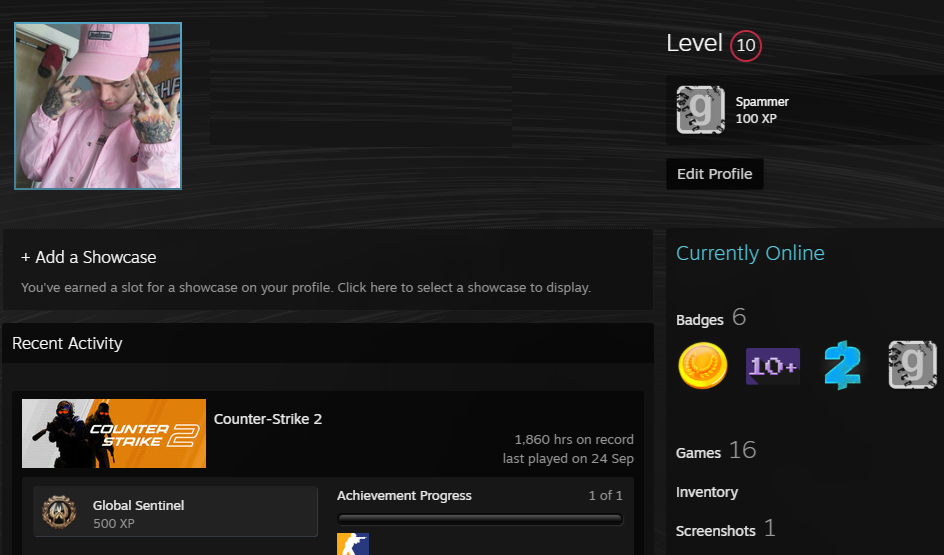Click the Spammer 100 XP text
This screenshot has width=944, height=555.
coord(762,110)
